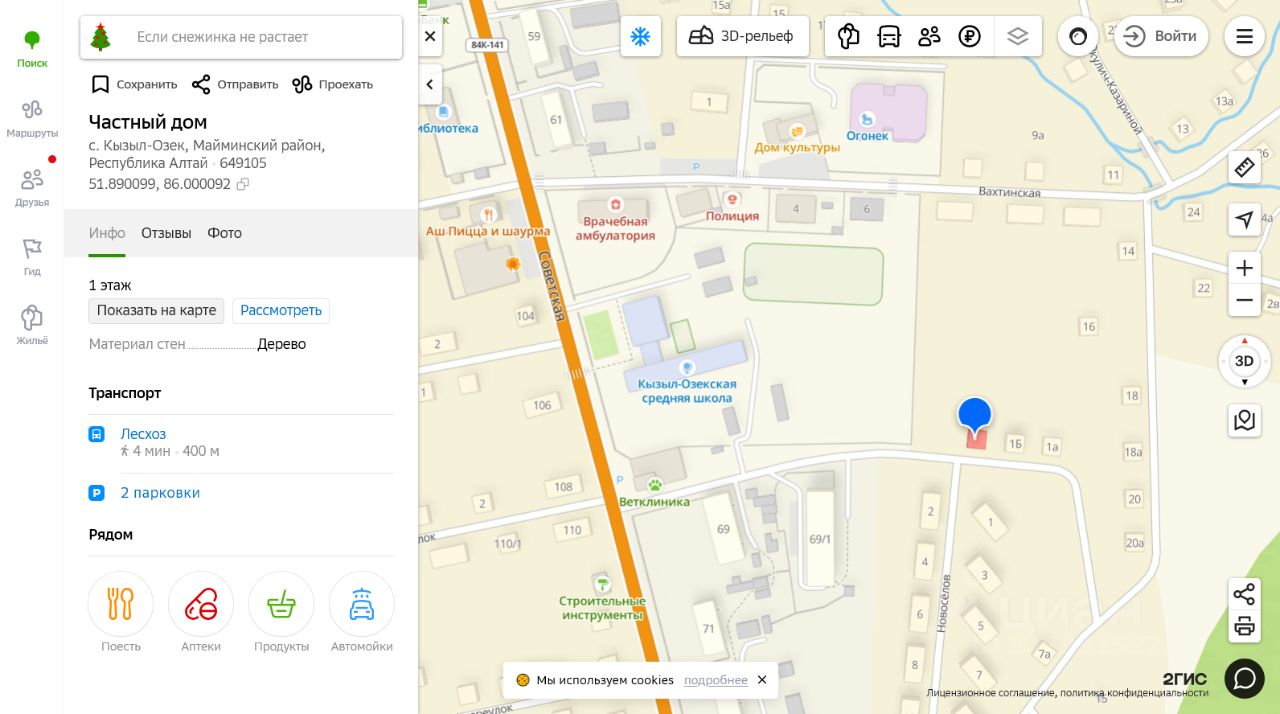Copy coordinates using the copy icon
The height and width of the screenshot is (714, 1280).
click(243, 184)
